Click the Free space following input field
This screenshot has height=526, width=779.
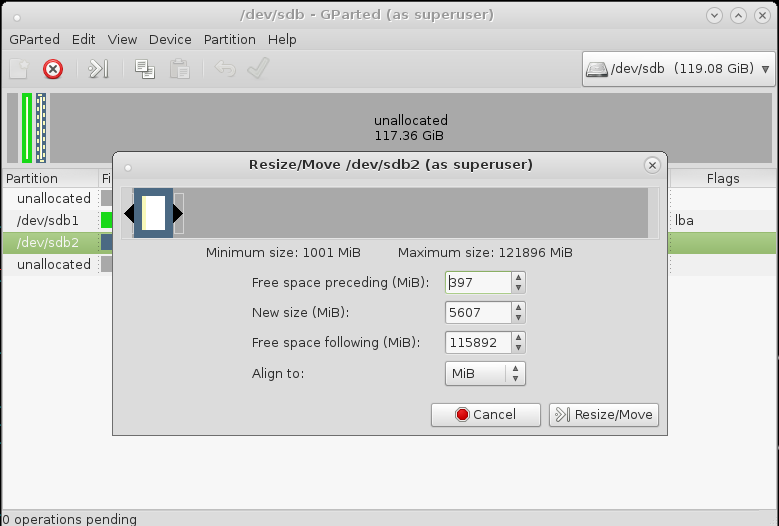coord(478,342)
